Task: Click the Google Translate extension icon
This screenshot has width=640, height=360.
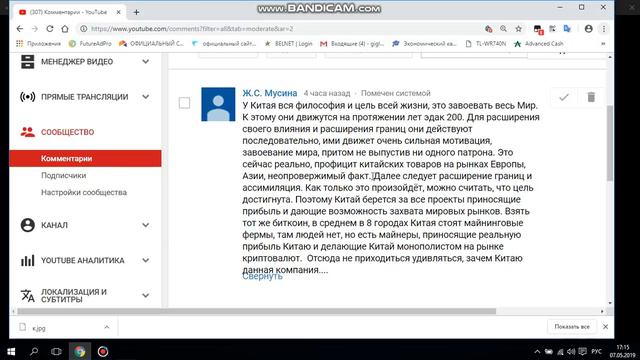Action: pos(567,29)
